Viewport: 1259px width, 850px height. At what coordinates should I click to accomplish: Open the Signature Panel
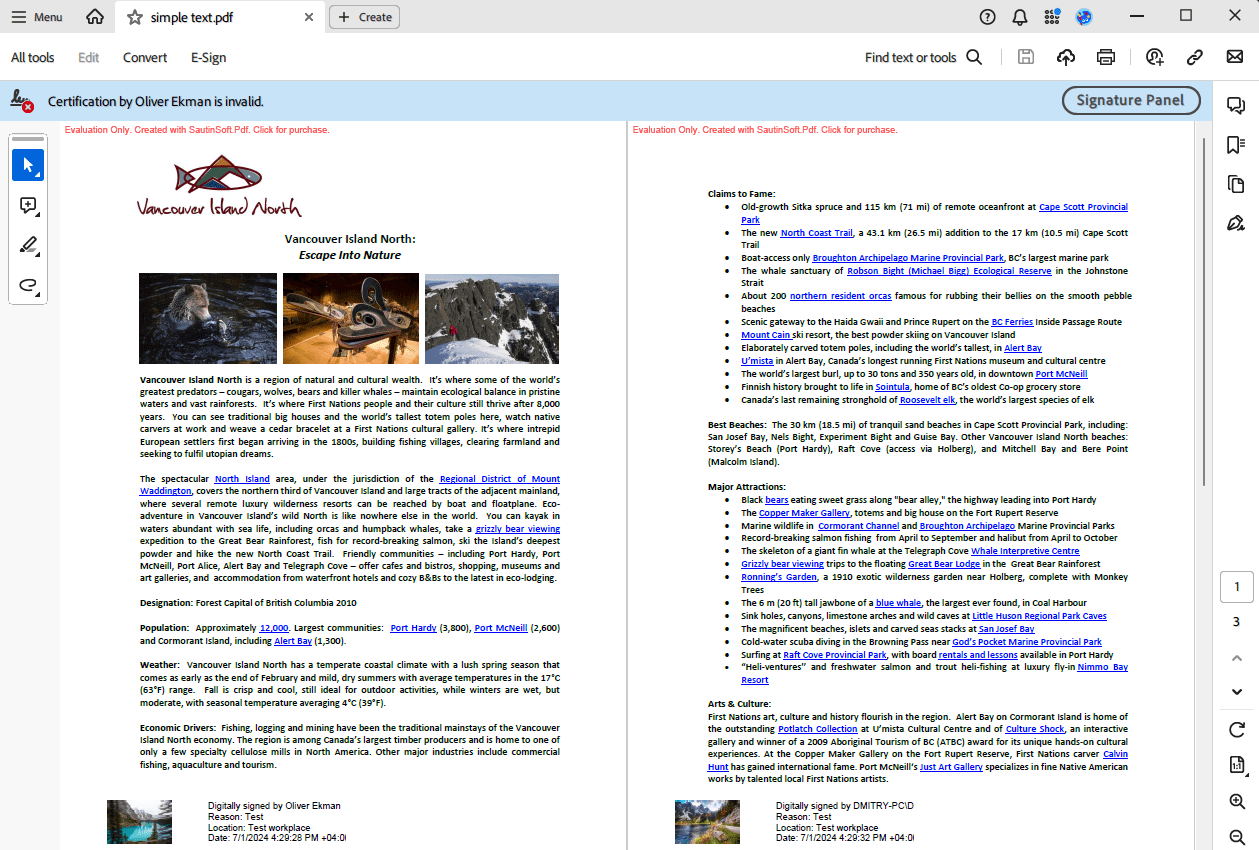(1130, 100)
